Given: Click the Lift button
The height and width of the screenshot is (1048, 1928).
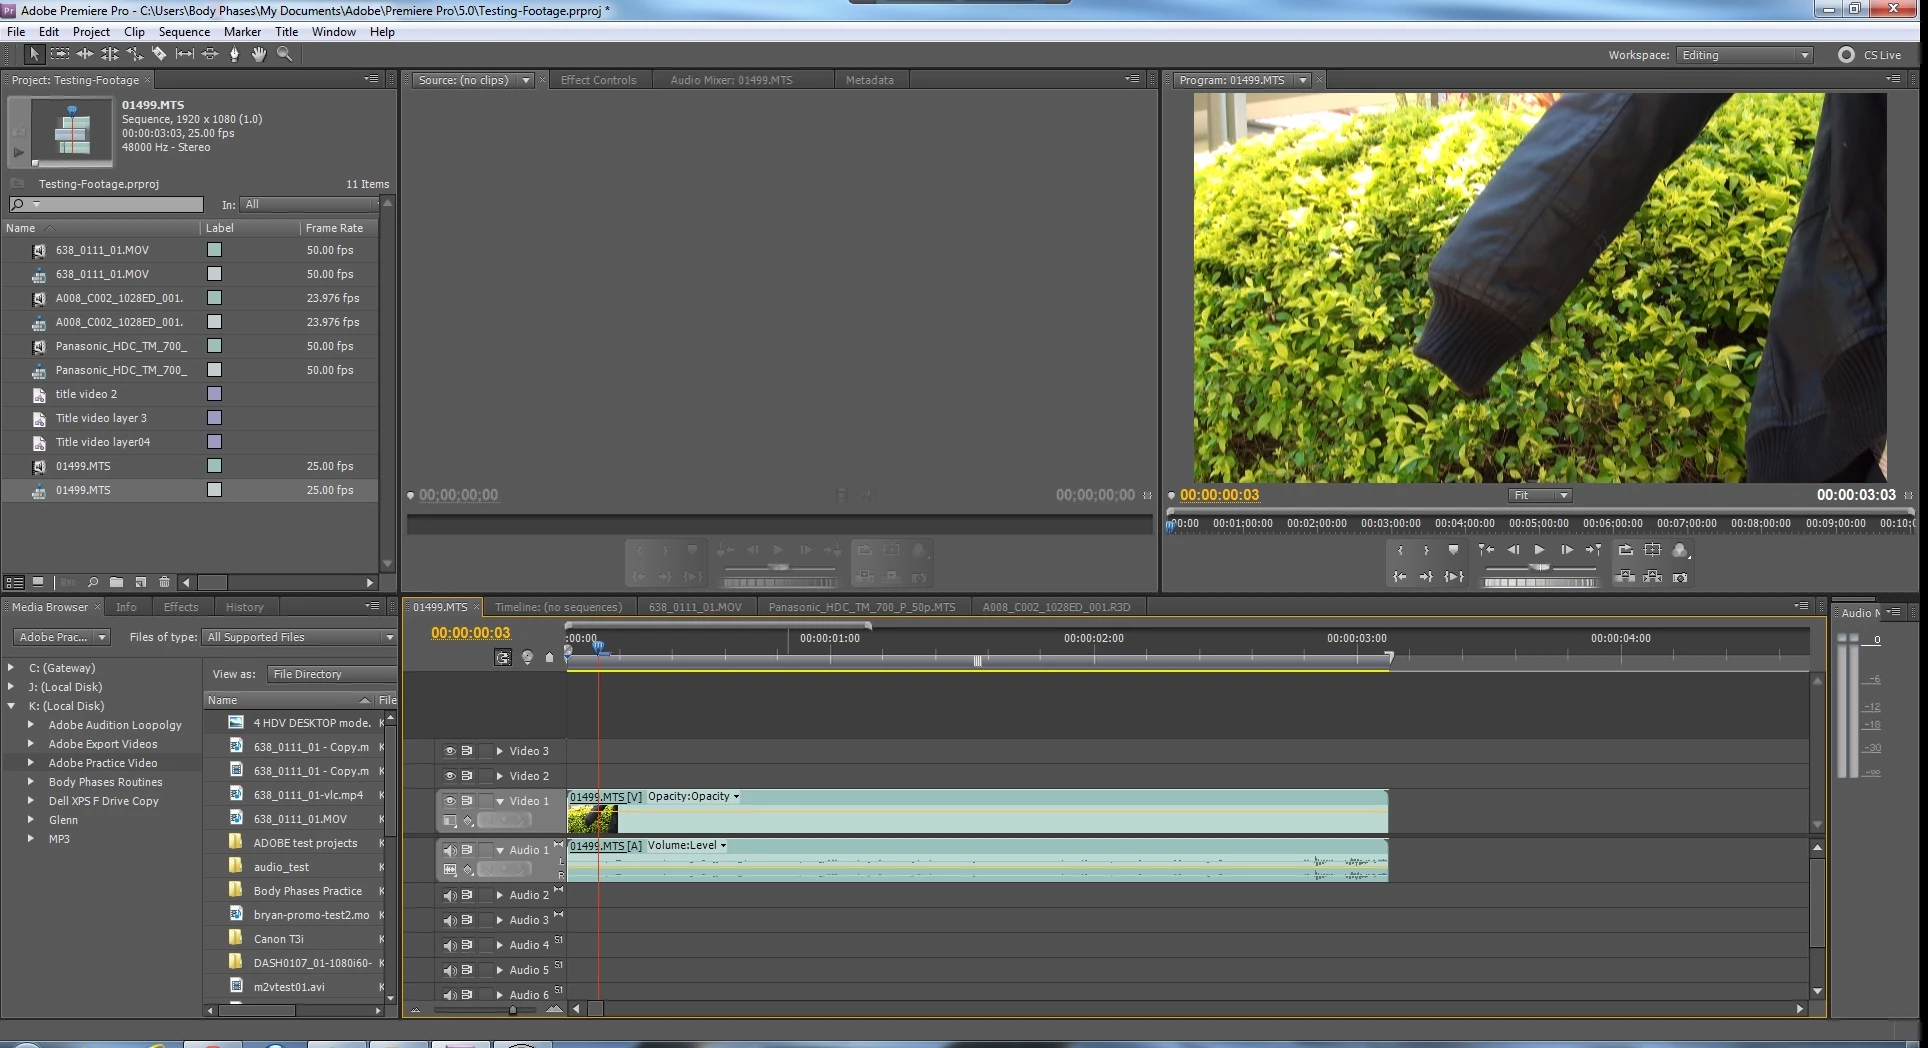Looking at the screenshot, I should pos(1626,577).
